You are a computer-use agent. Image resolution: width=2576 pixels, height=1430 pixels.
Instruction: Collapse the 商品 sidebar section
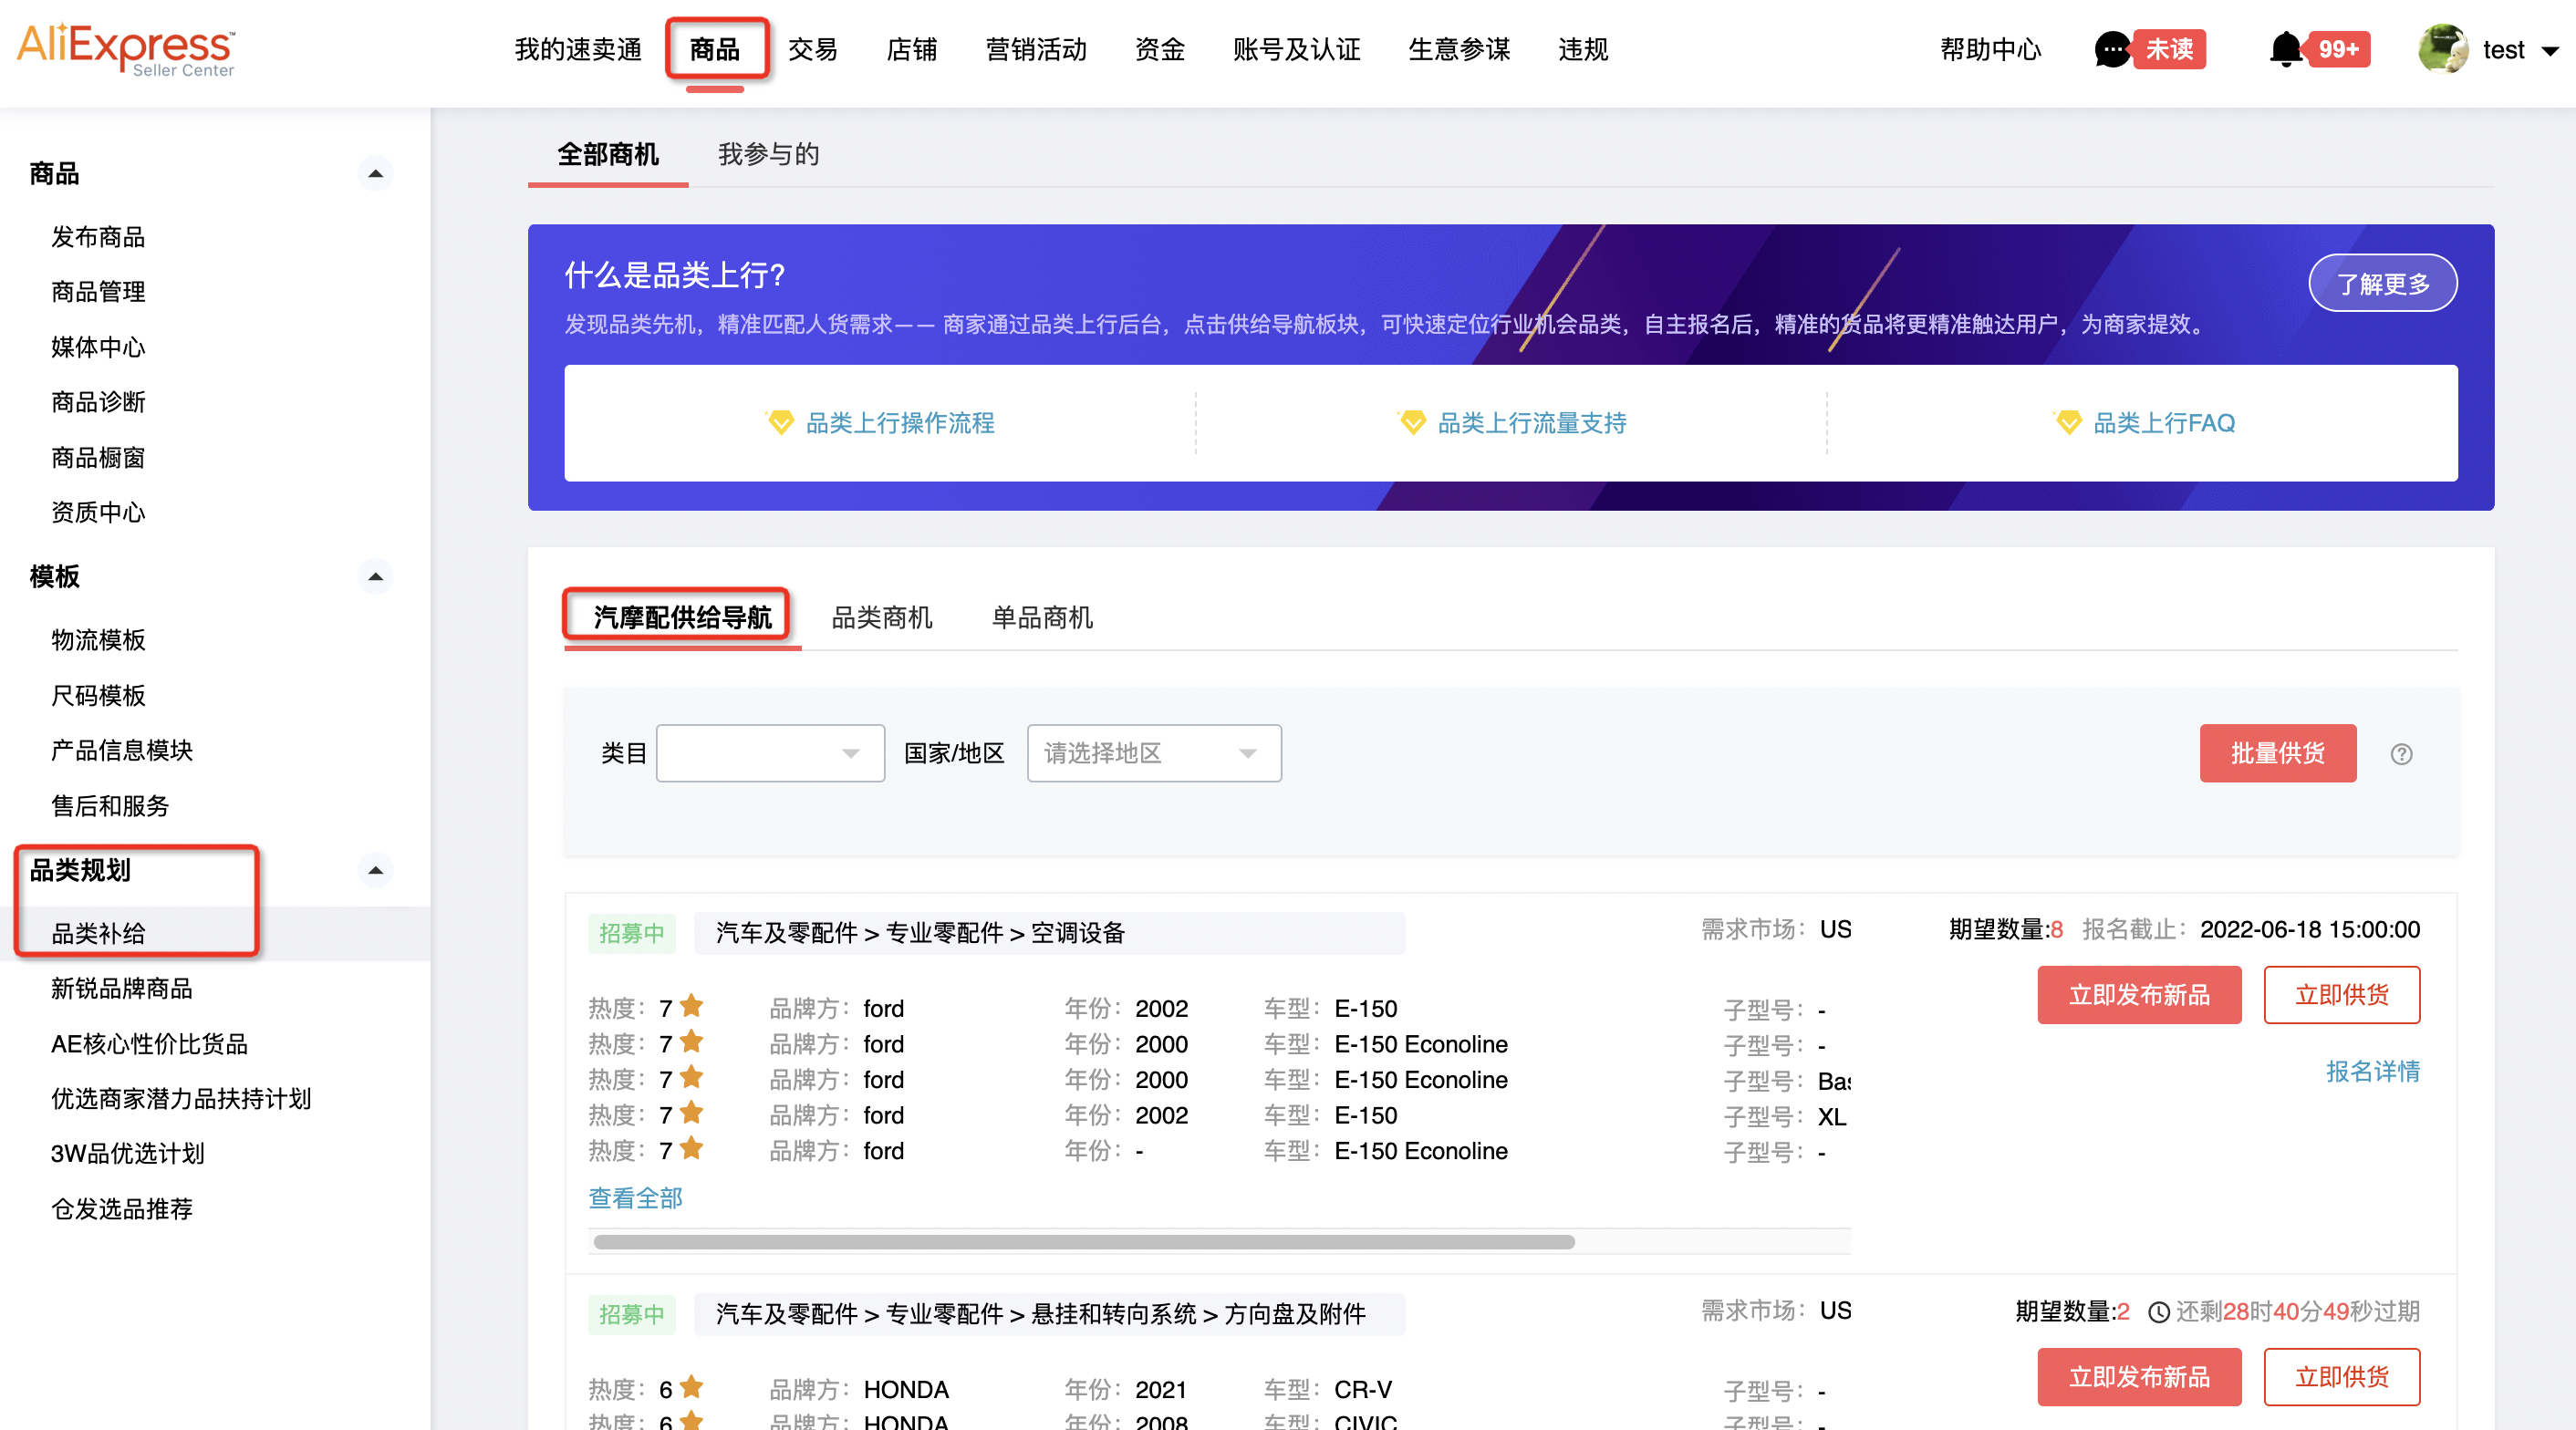click(x=375, y=173)
